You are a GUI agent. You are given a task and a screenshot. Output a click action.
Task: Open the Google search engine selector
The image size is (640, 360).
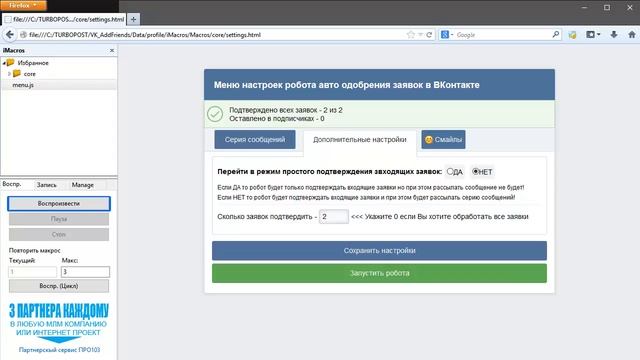447,35
